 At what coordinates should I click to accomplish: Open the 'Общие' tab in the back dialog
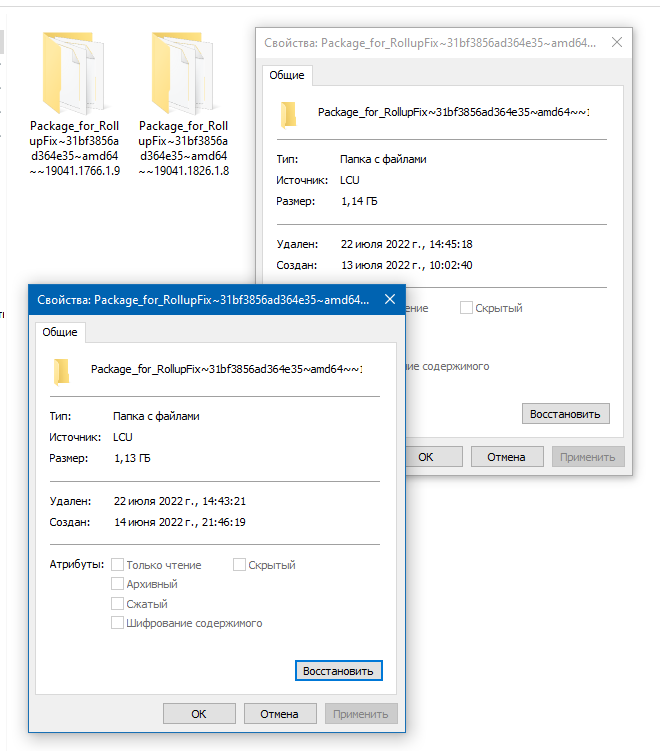click(x=287, y=75)
